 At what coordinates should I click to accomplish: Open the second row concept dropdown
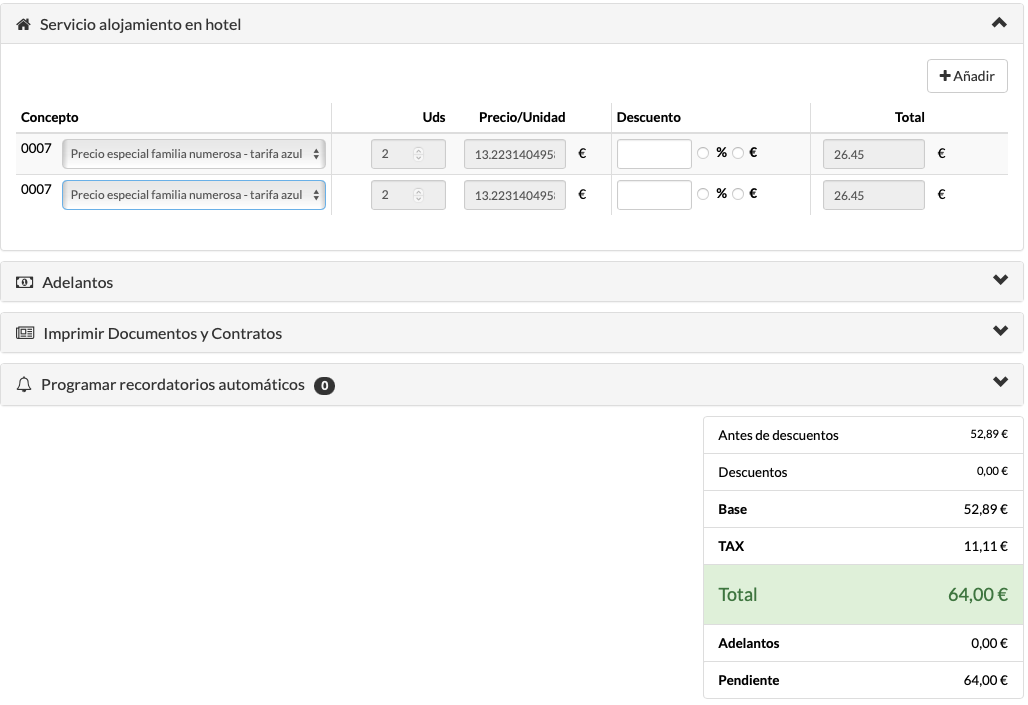pos(194,195)
